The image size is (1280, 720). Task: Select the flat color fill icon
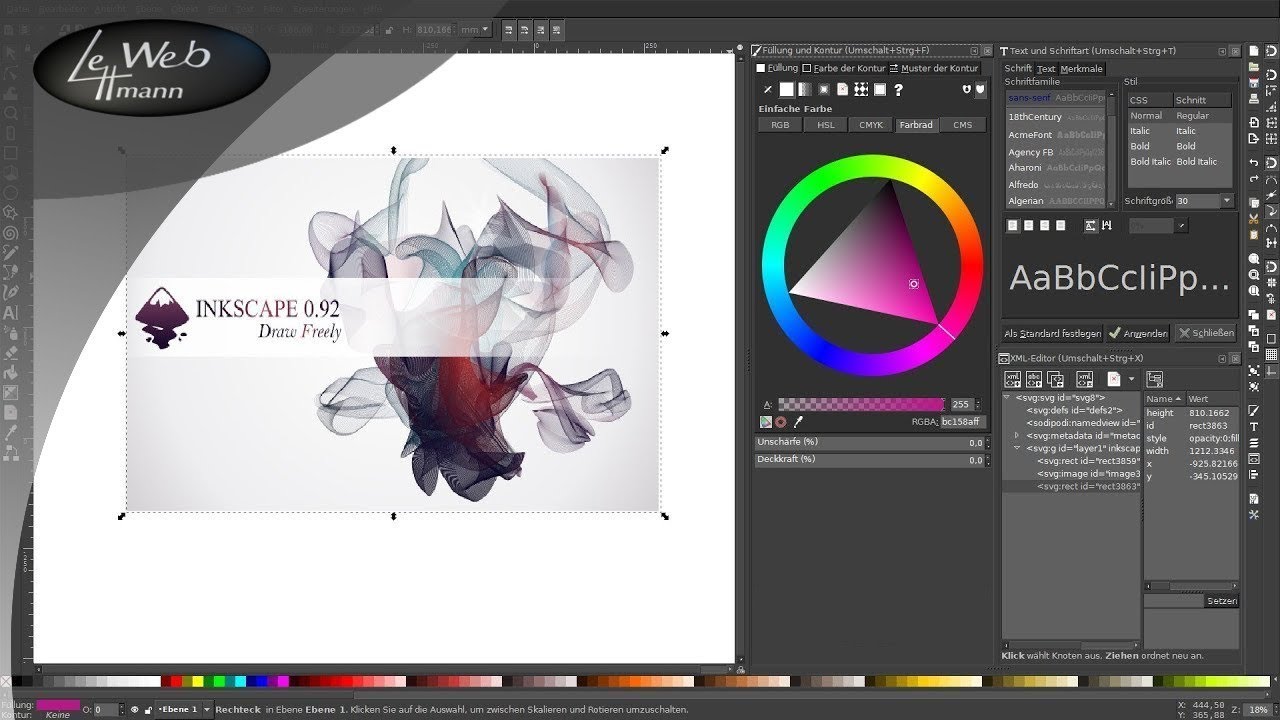[787, 89]
